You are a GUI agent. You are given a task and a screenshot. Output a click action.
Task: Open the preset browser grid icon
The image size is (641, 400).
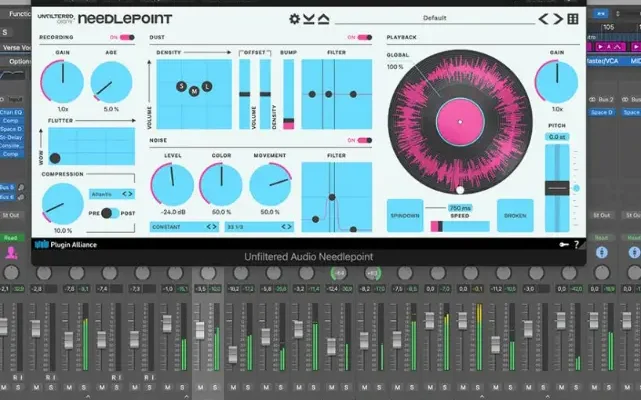click(573, 18)
